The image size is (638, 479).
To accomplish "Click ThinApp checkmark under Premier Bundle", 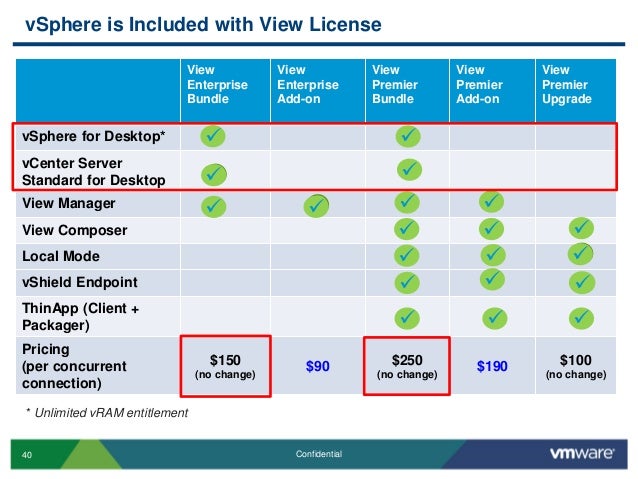I will [407, 318].
